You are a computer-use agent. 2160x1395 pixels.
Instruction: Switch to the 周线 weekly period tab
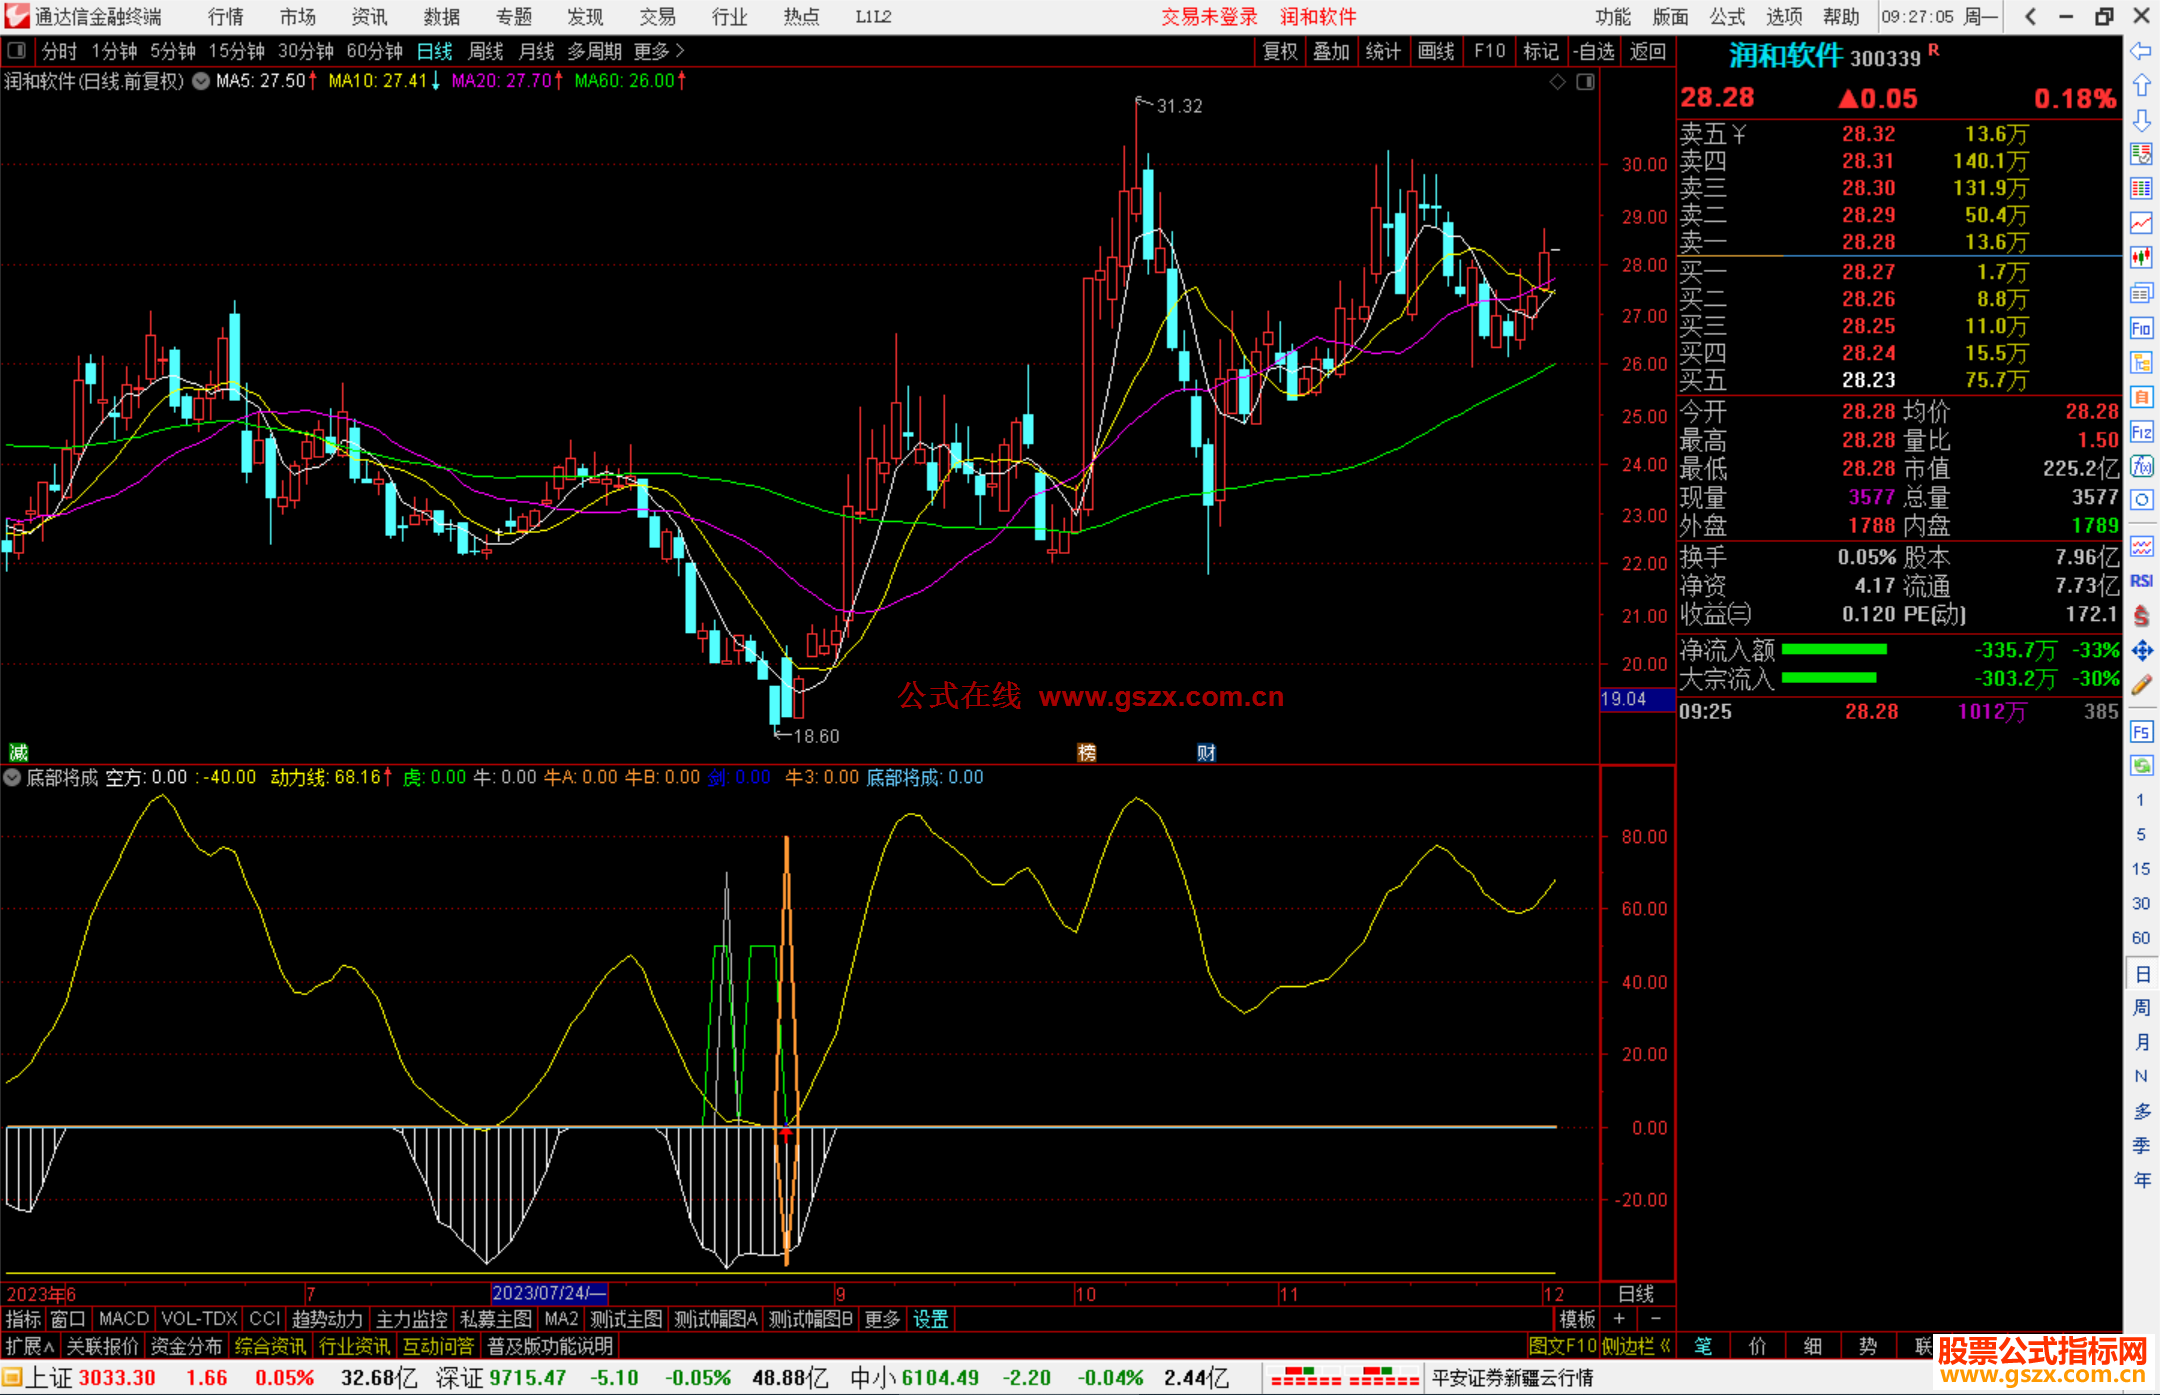point(486,51)
